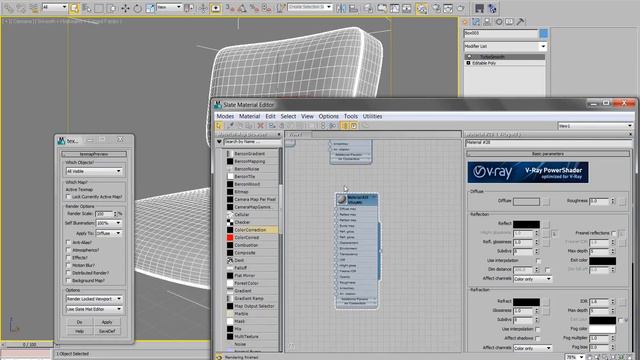Toggle the Angle Snap icon
Image resolution: width=640 pixels, height=360 pixels.
242,8
